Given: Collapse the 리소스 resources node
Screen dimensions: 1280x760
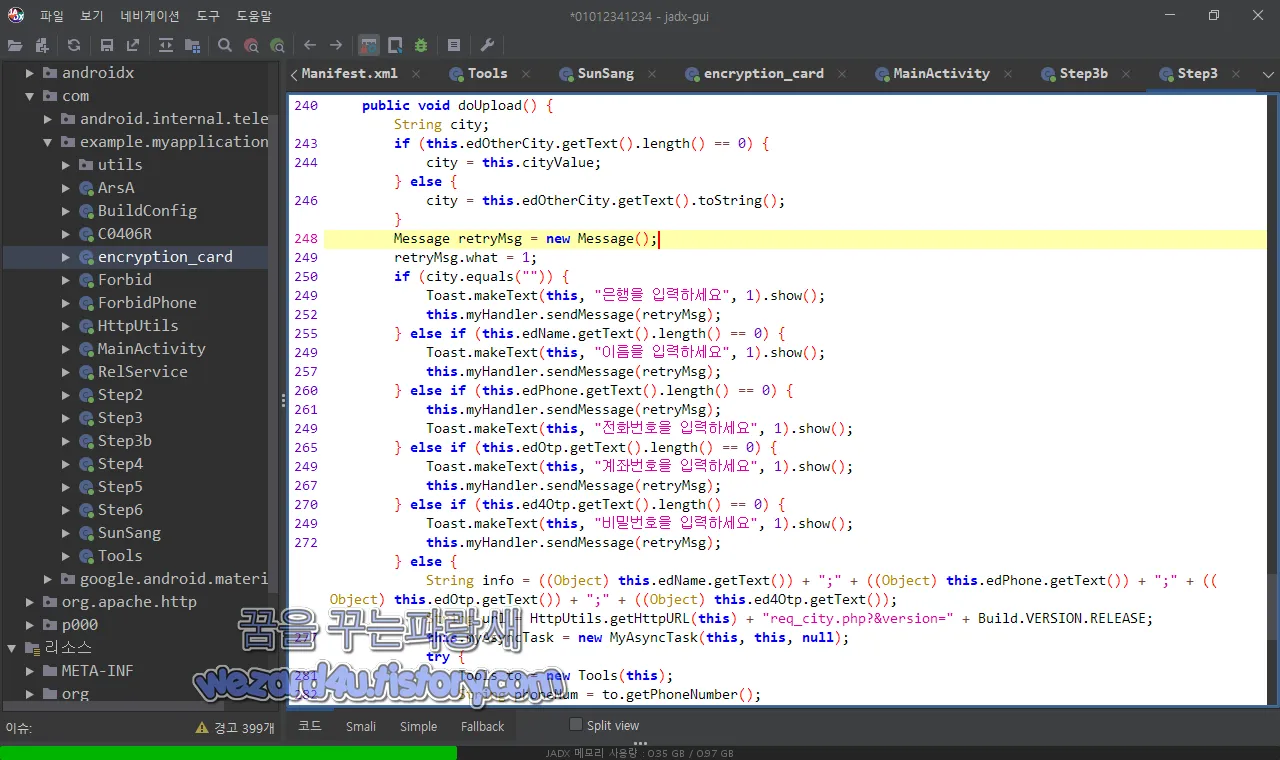Looking at the screenshot, I should click(12, 648).
